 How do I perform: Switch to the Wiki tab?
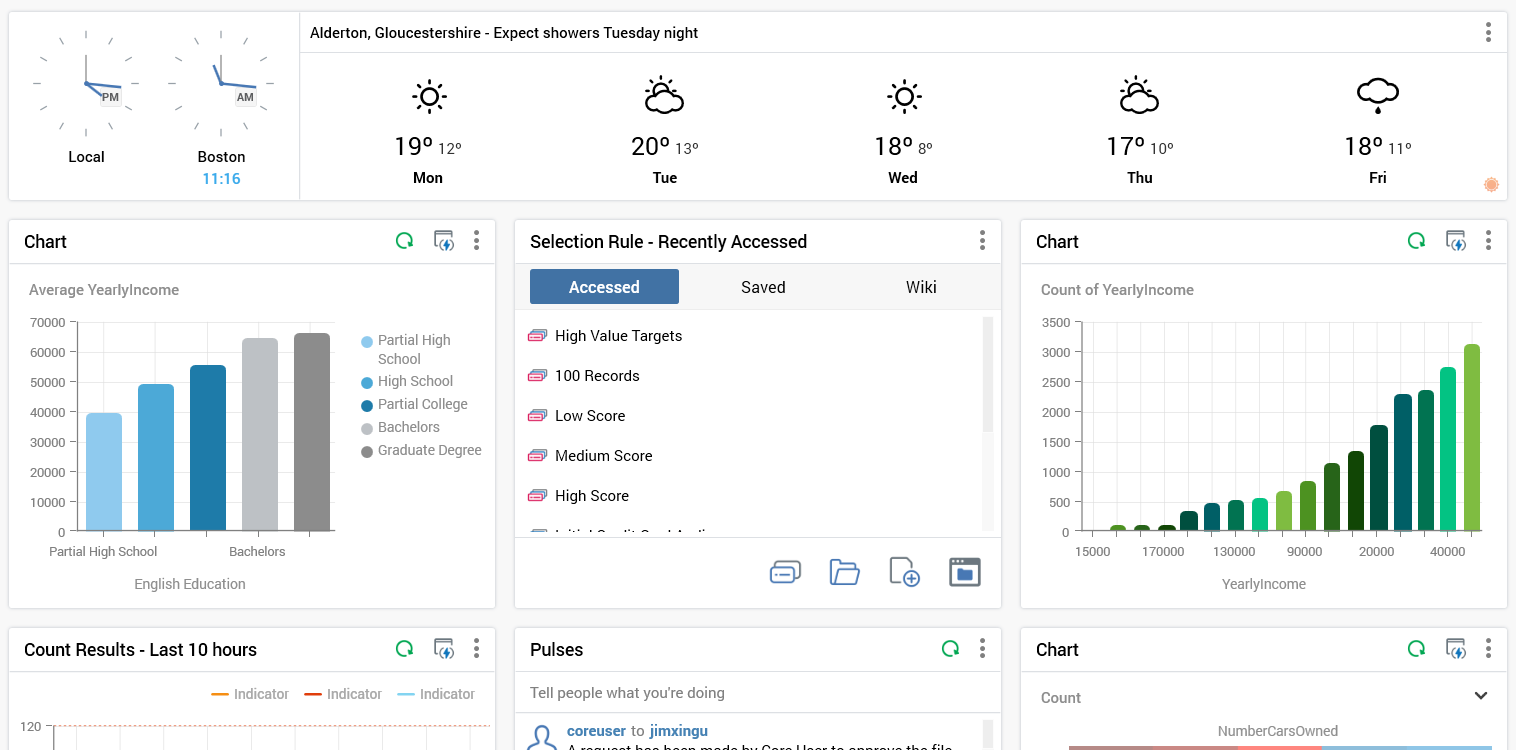pos(921,287)
